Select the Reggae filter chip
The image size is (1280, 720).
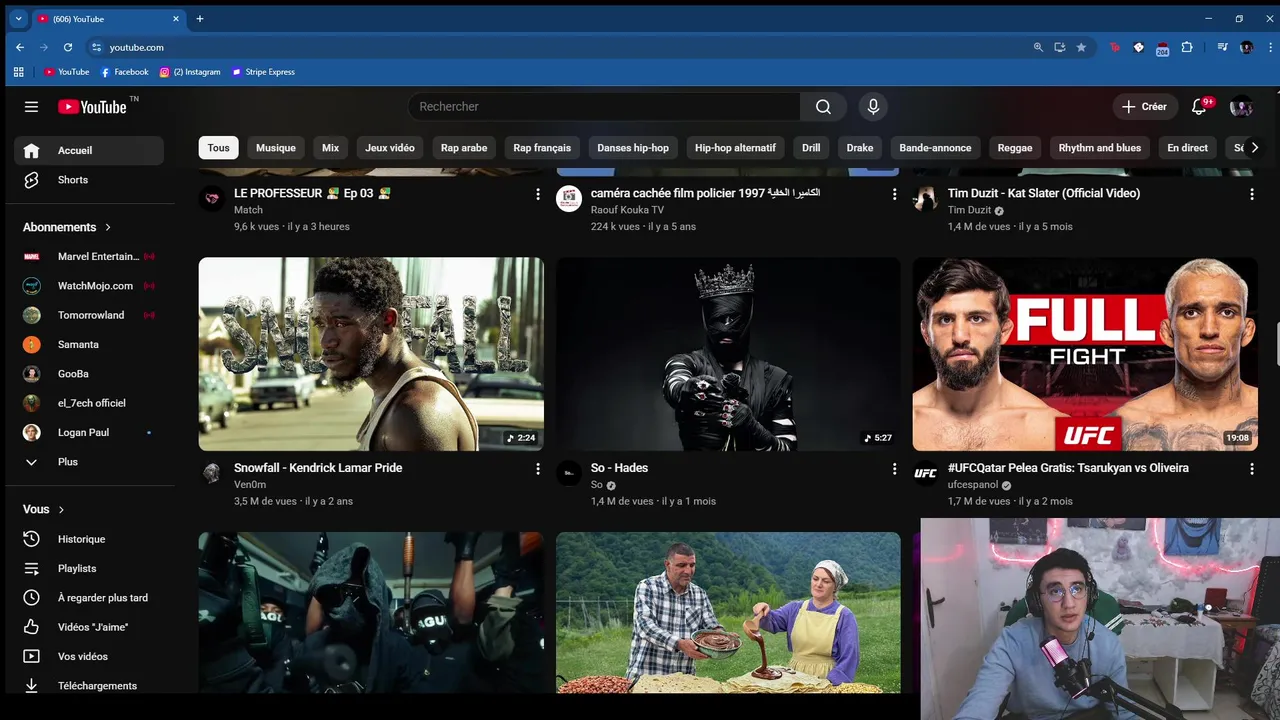[x=1015, y=148]
